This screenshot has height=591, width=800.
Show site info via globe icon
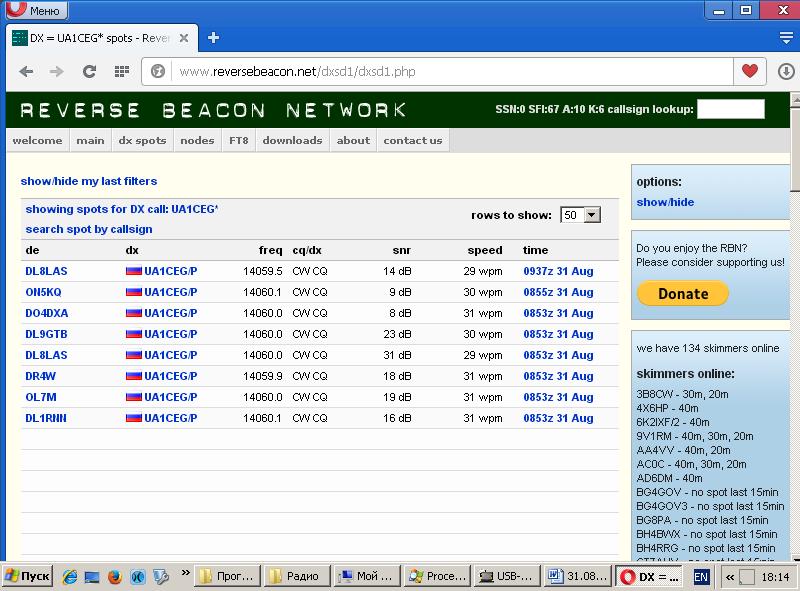(158, 71)
